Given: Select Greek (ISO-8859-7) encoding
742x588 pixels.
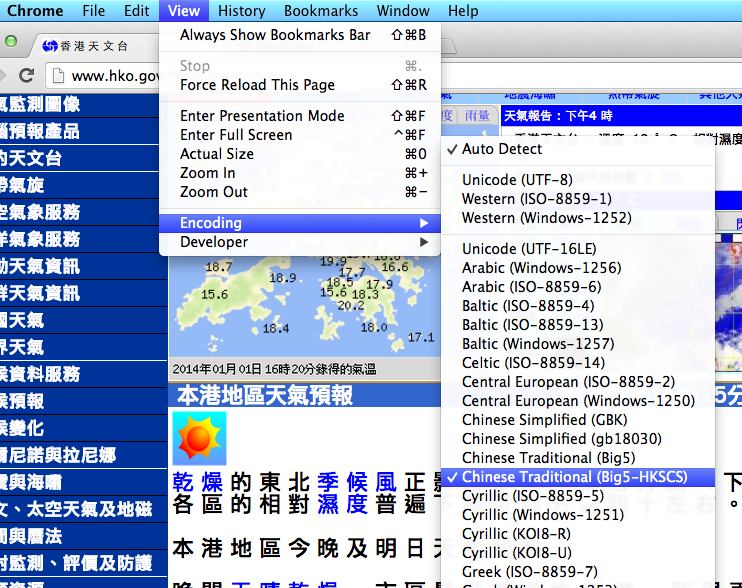Looking at the screenshot, I should click(x=577, y=571).
